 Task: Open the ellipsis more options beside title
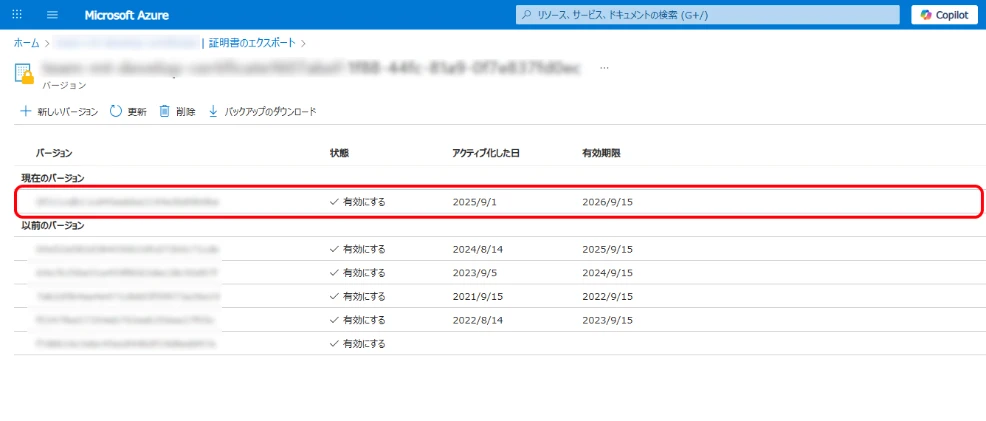(x=603, y=69)
